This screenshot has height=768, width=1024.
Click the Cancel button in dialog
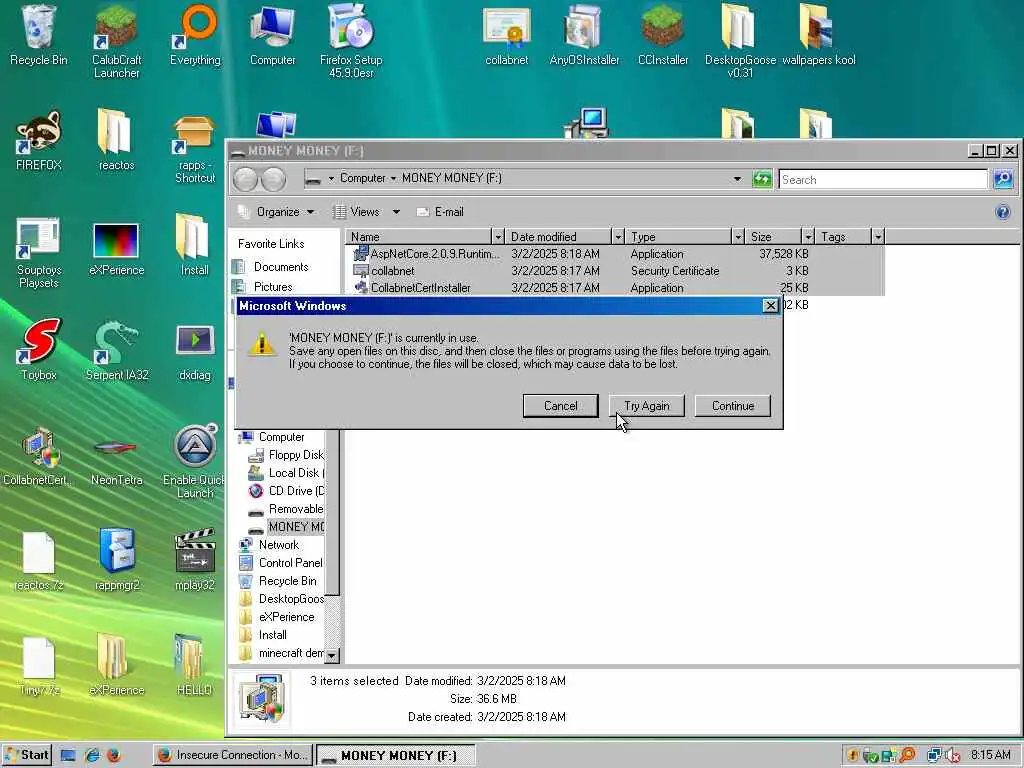[x=560, y=406]
